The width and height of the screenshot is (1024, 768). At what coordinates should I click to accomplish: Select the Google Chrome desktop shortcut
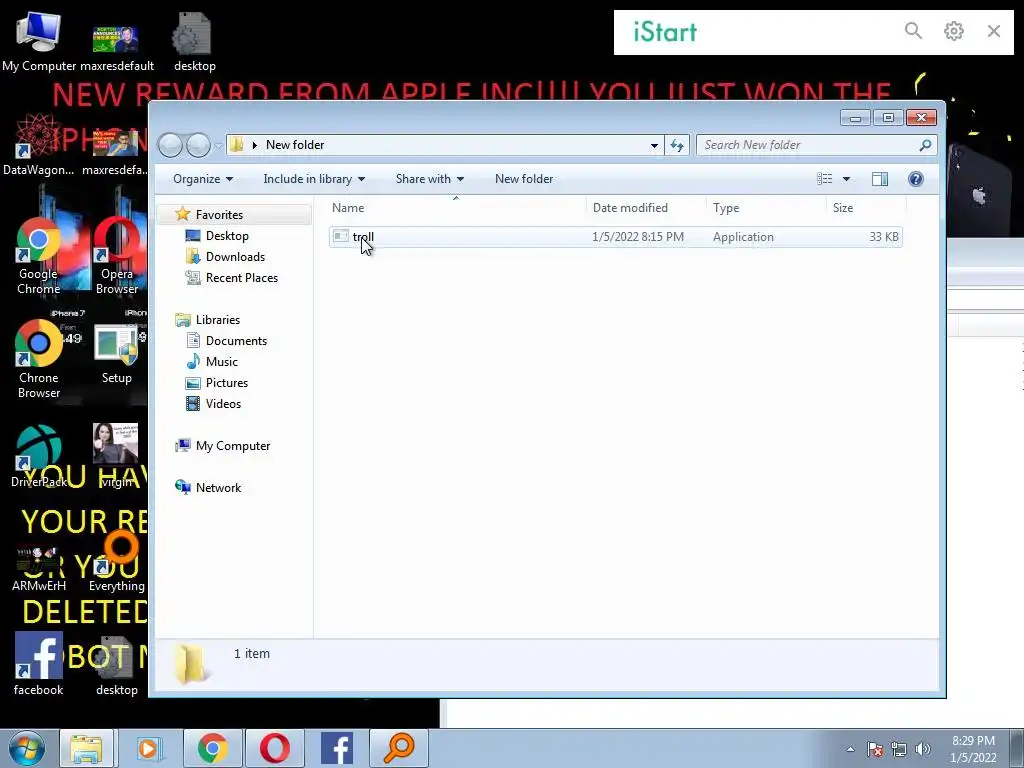39,256
